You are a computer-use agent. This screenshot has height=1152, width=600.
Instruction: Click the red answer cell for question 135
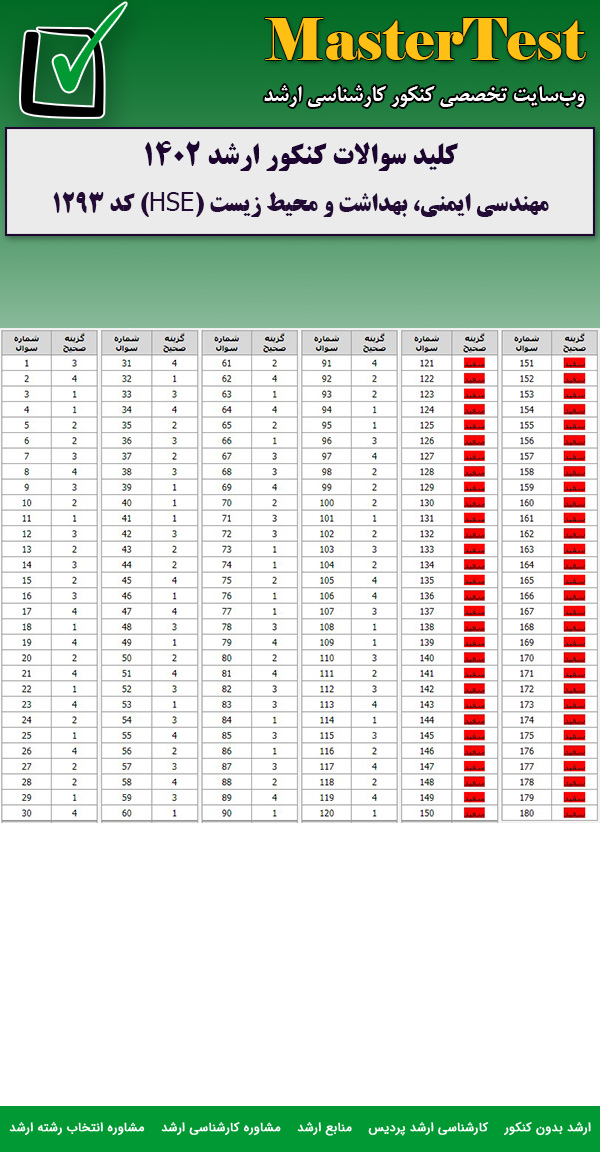click(474, 580)
